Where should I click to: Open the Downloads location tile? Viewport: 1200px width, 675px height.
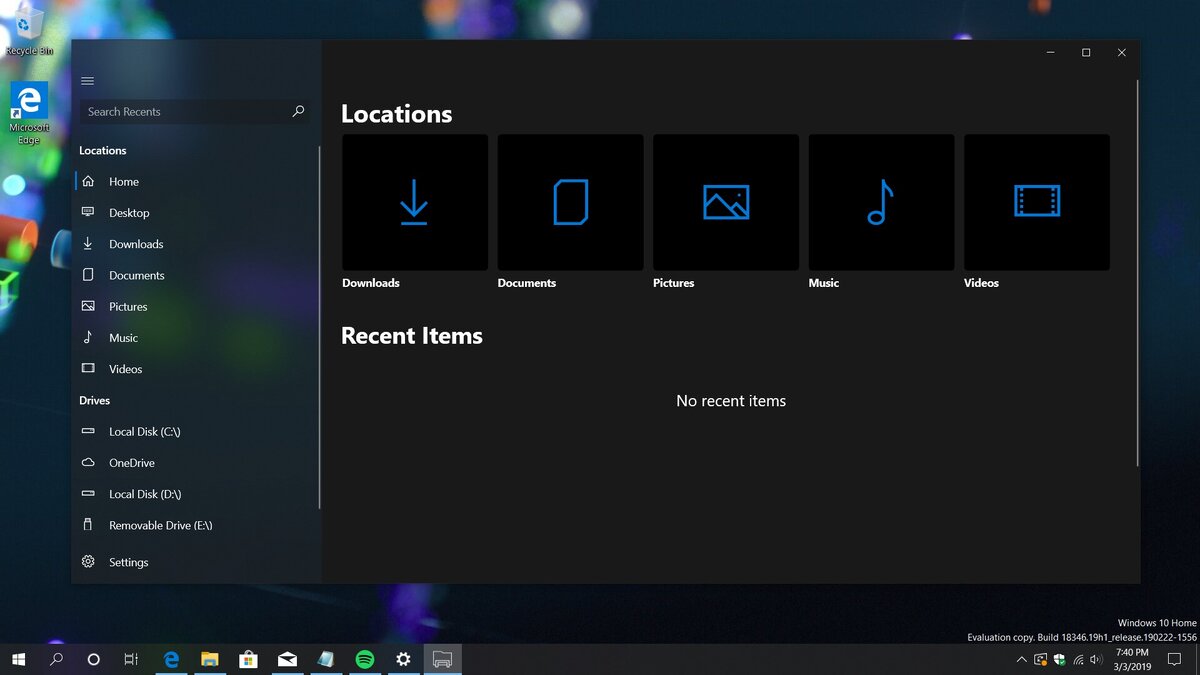click(414, 202)
